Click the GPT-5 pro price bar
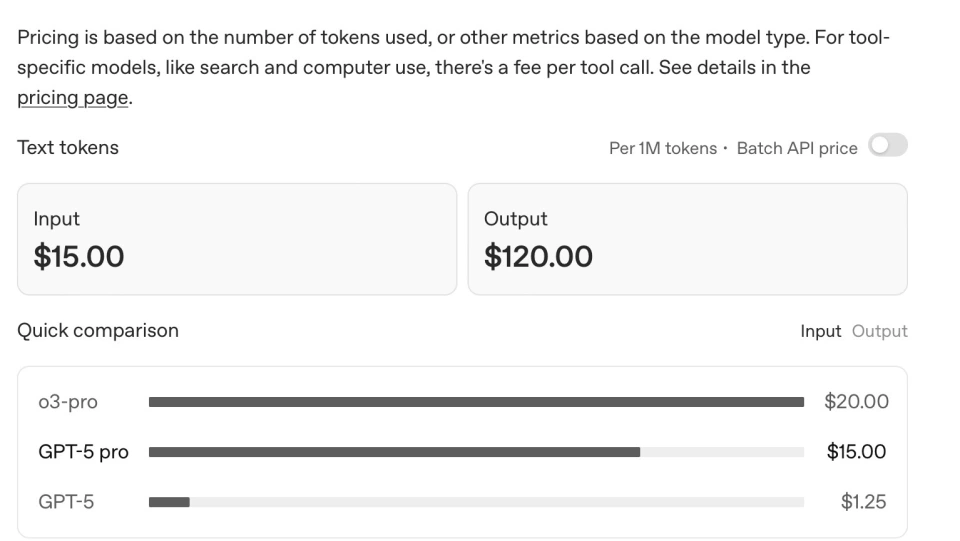 pyautogui.click(x=394, y=452)
